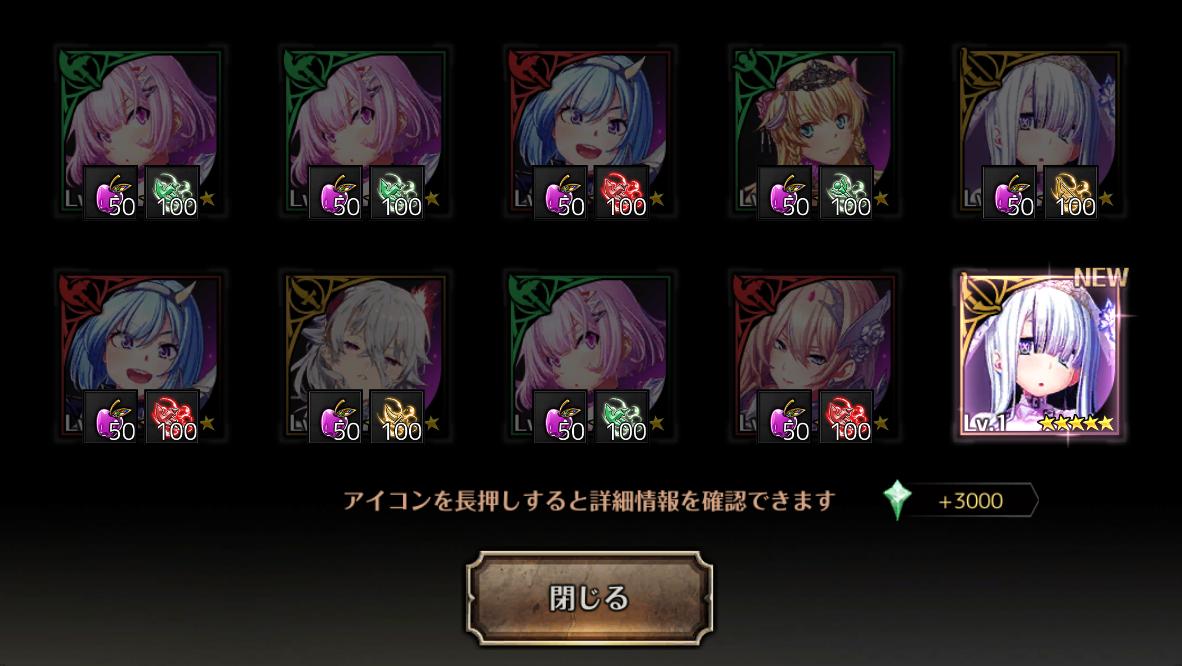
Task: Select the NEW five-star white-haired character card
Action: (x=1040, y=355)
